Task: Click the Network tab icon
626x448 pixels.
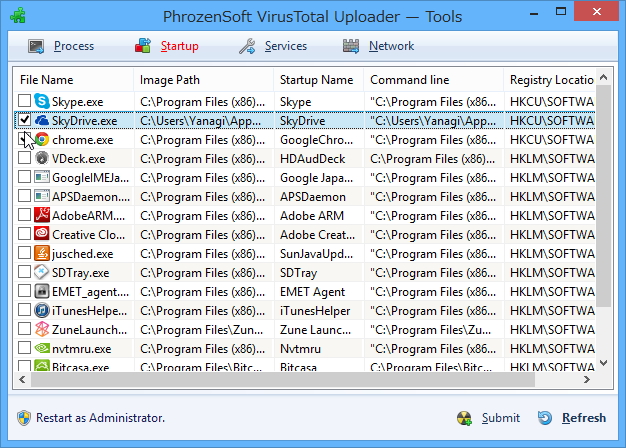Action: (x=351, y=46)
